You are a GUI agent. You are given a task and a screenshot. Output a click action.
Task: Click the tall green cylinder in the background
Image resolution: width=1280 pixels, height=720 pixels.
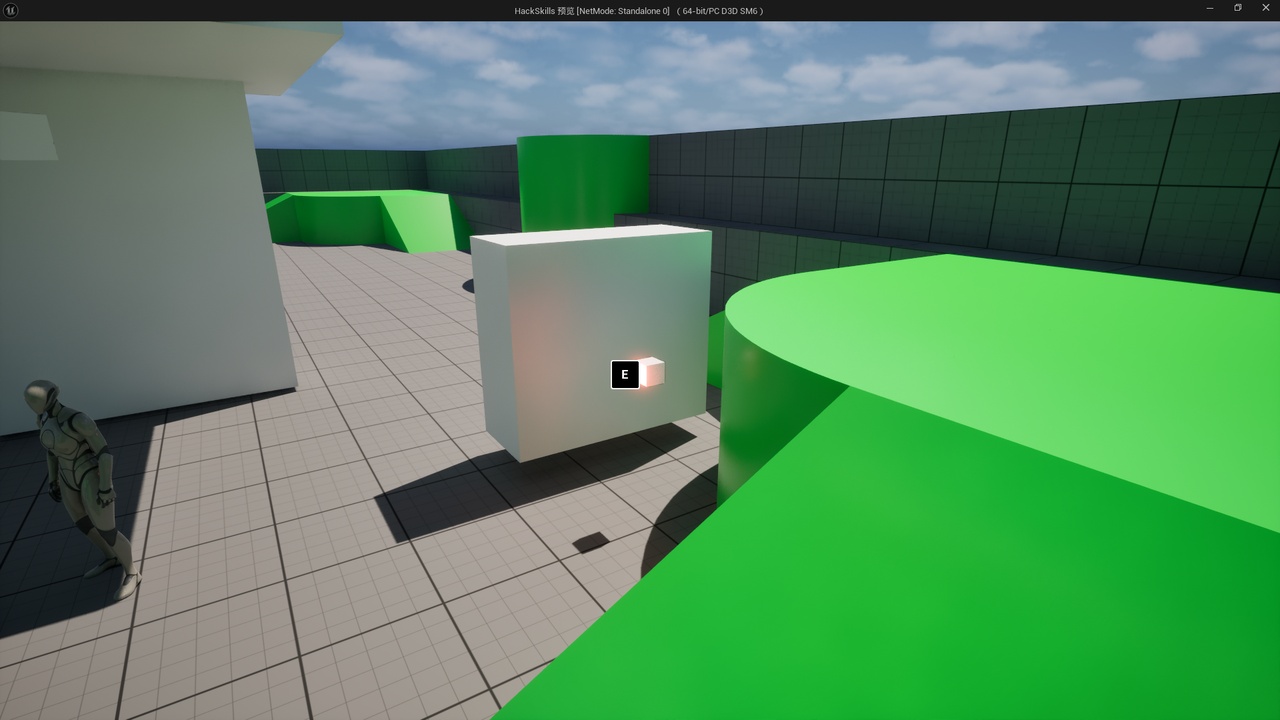(583, 183)
